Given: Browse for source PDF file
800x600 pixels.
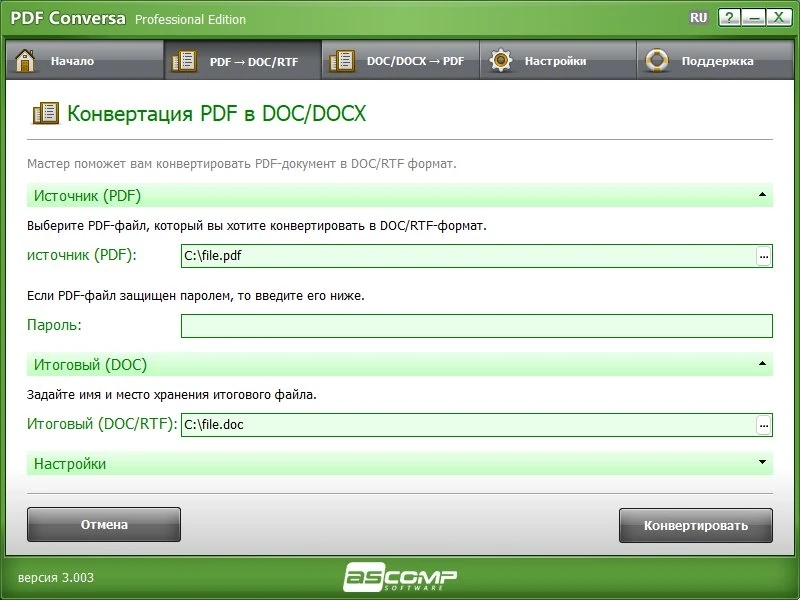Looking at the screenshot, I should click(x=763, y=256).
